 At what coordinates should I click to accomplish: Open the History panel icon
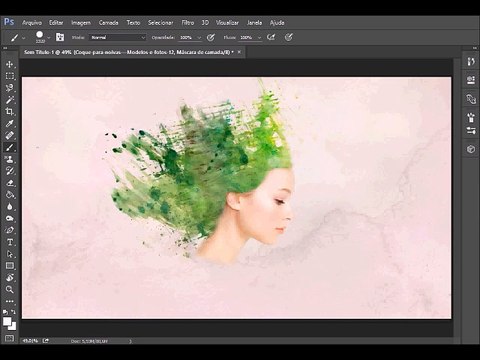point(471,62)
